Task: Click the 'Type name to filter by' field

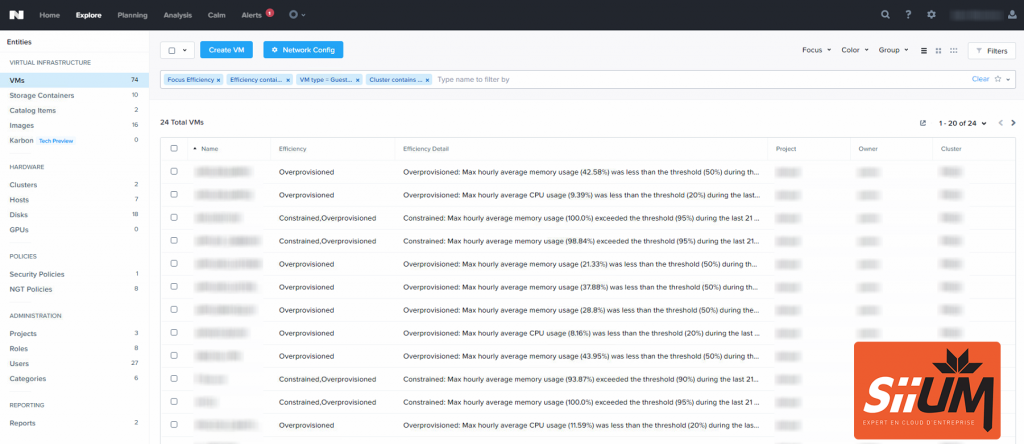Action: 702,80
